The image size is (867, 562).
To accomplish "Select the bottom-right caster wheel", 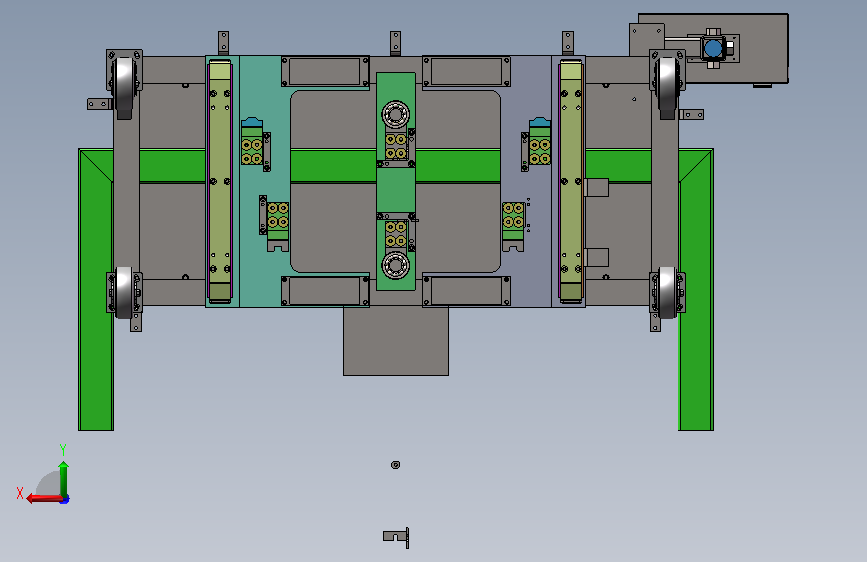I will [x=668, y=293].
